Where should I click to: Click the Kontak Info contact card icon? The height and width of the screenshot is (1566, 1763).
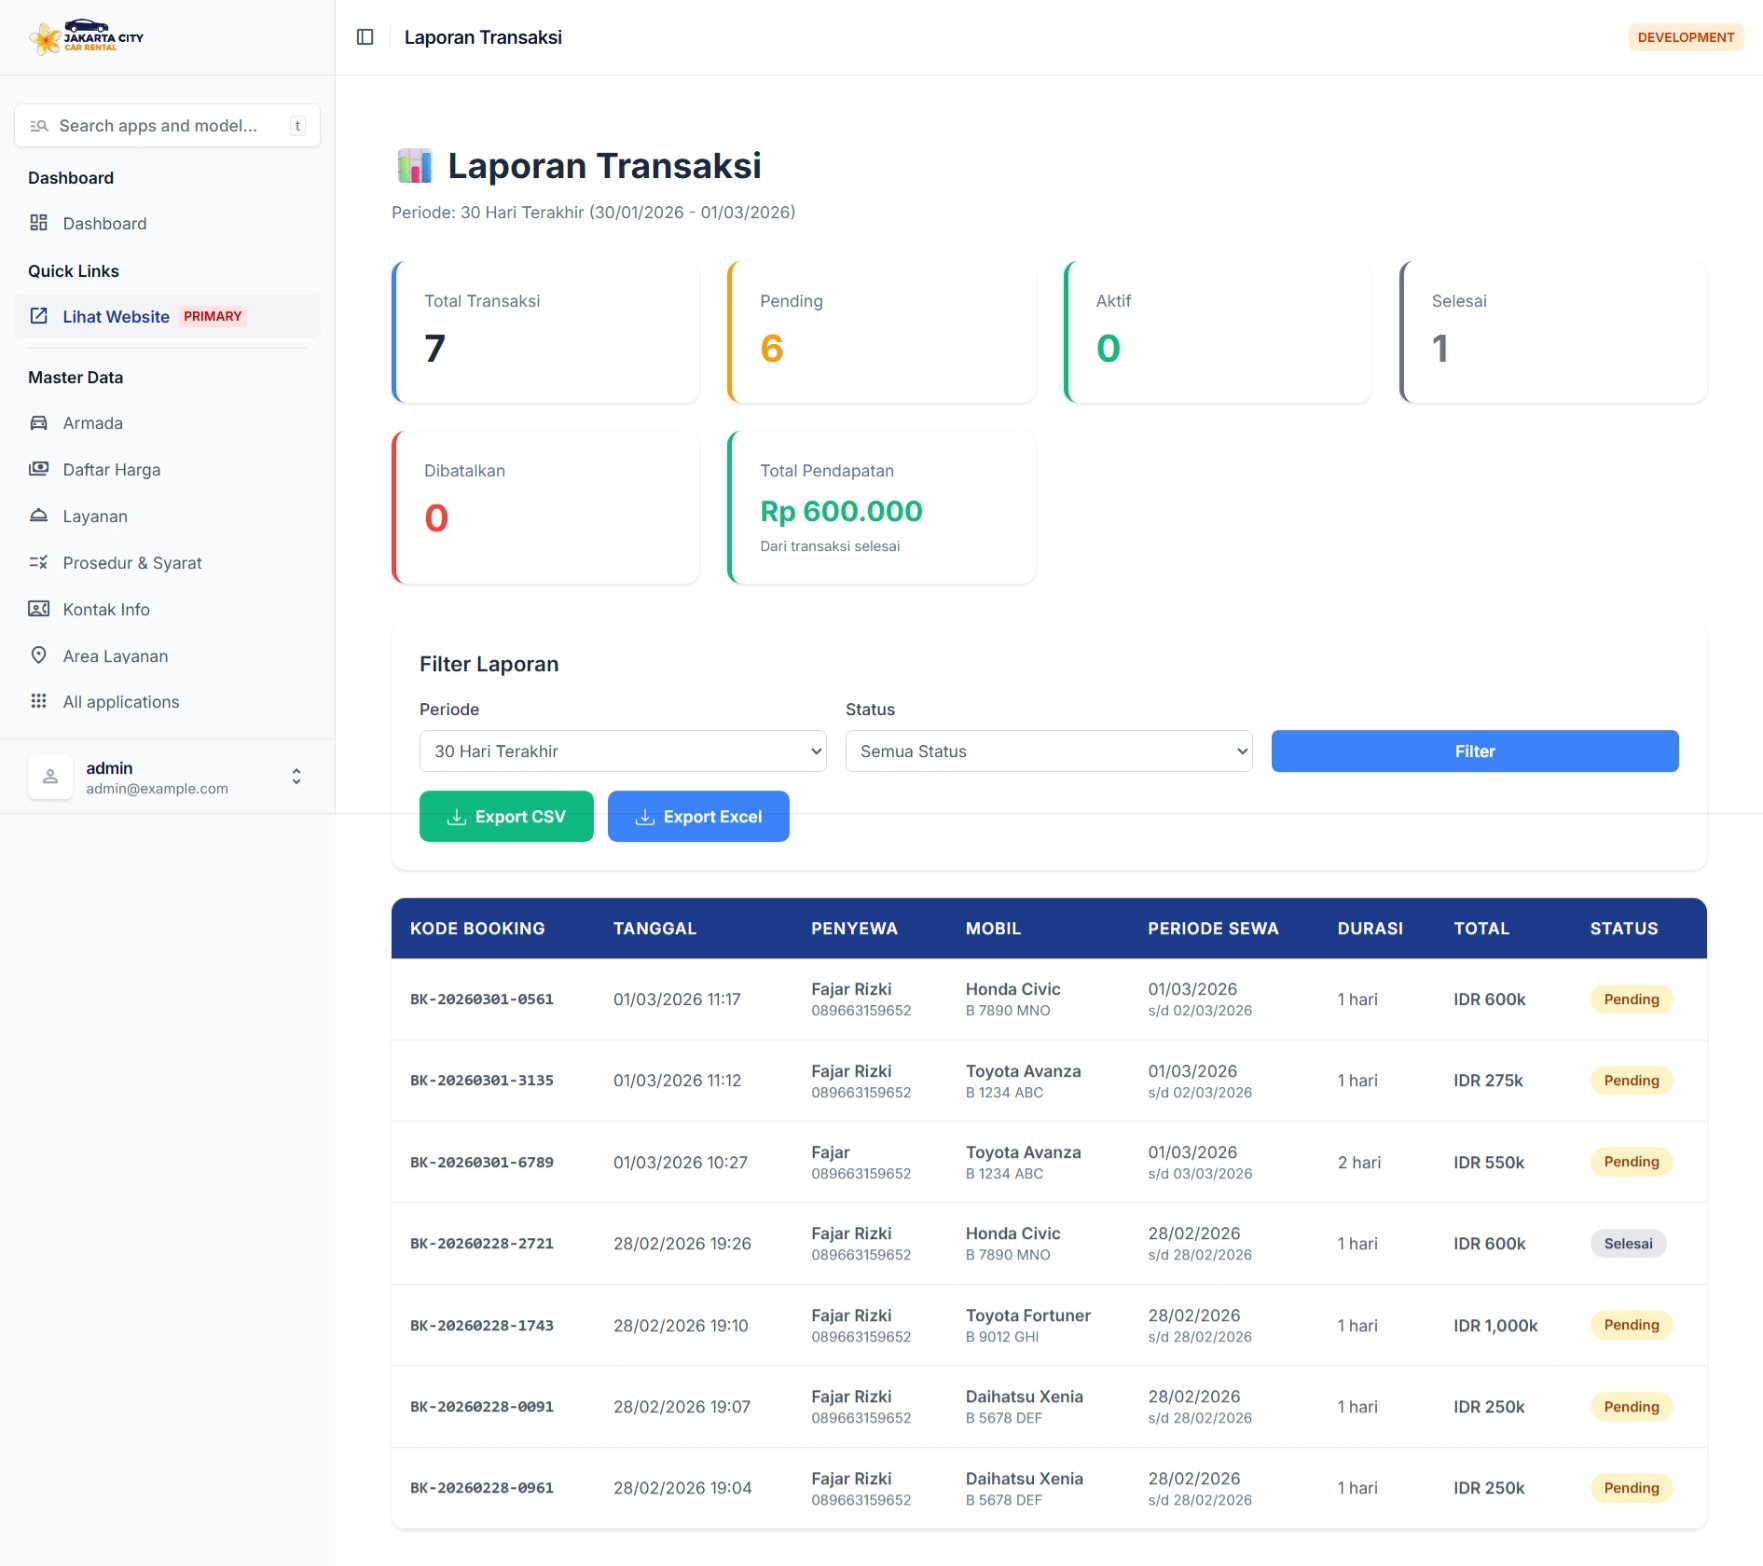pos(39,609)
